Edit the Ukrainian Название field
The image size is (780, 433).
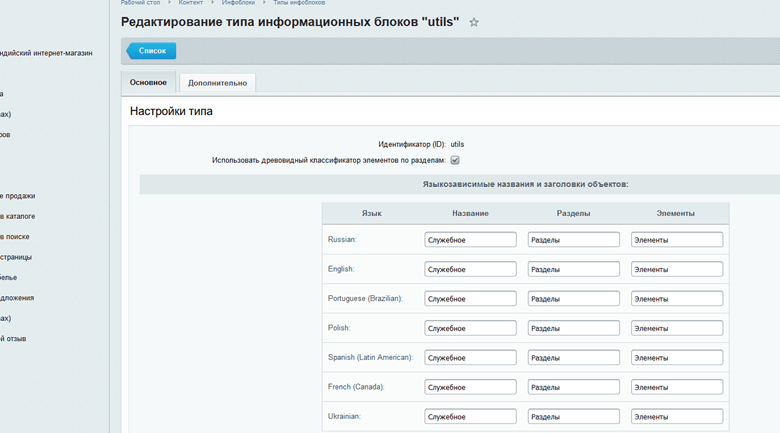coord(470,416)
